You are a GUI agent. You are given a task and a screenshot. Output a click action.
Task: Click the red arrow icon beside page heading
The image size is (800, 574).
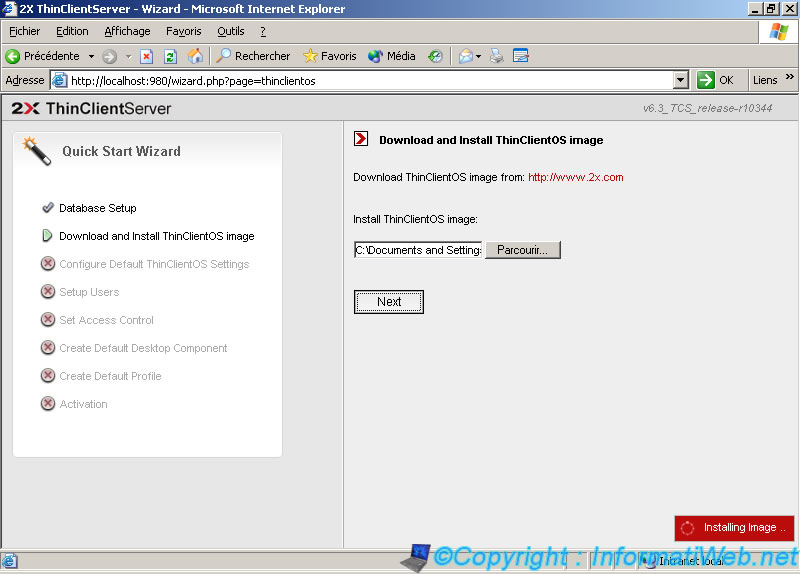[x=361, y=139]
